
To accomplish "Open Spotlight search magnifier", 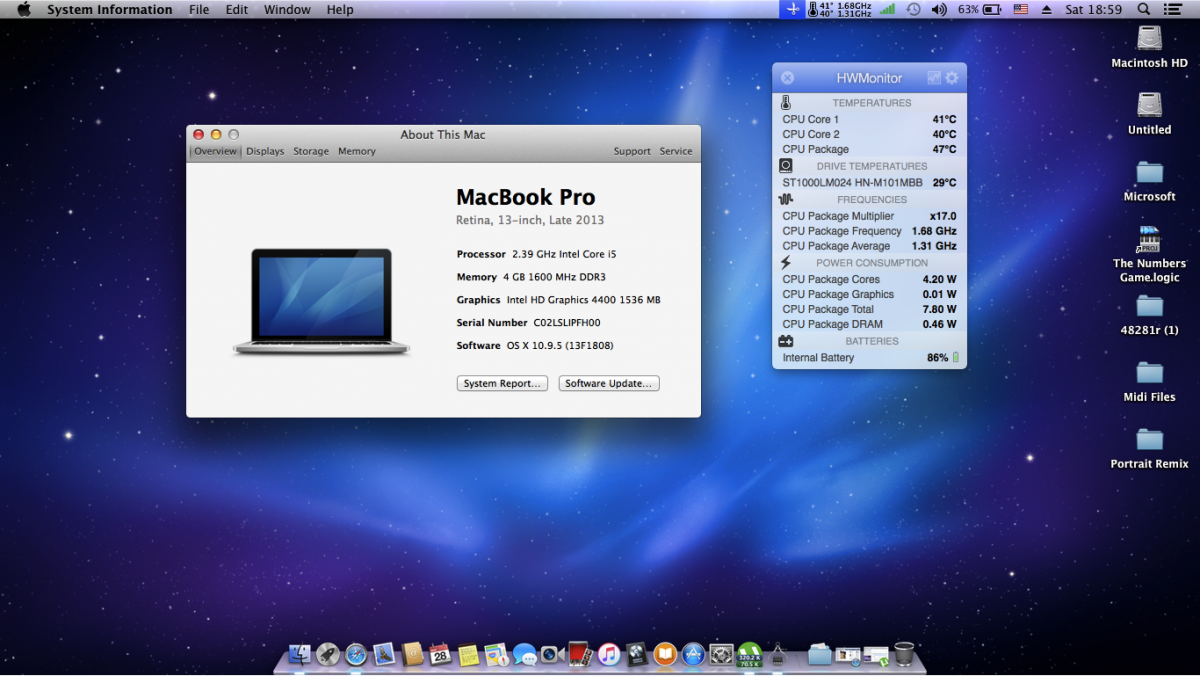I will tap(1144, 9).
